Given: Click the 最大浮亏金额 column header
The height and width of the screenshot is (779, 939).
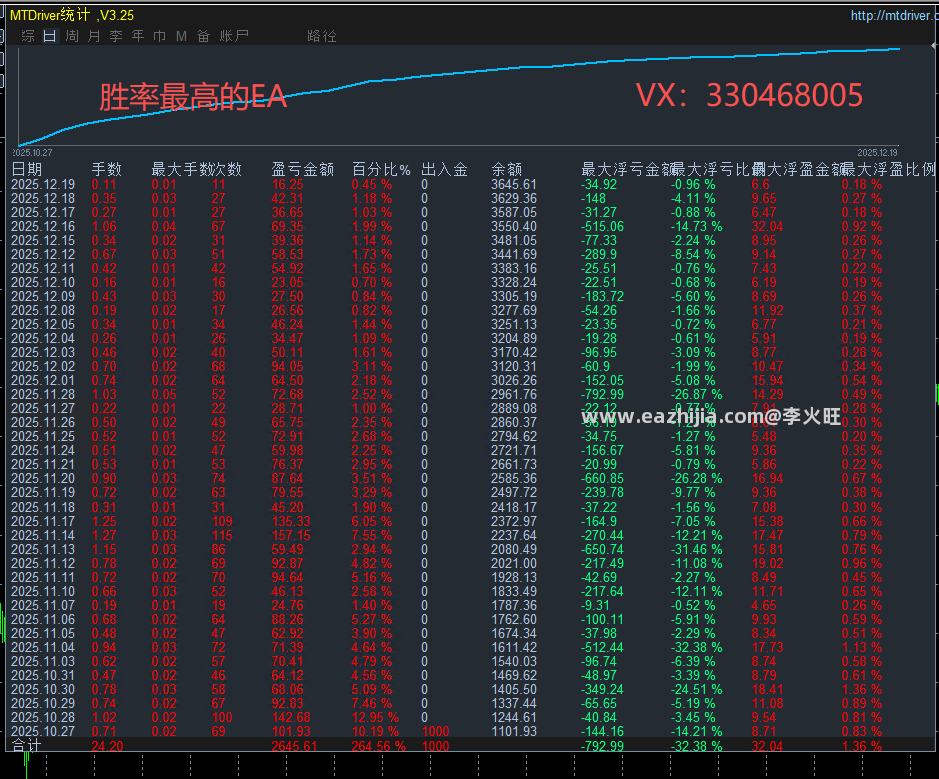Looking at the screenshot, I should 628,169.
